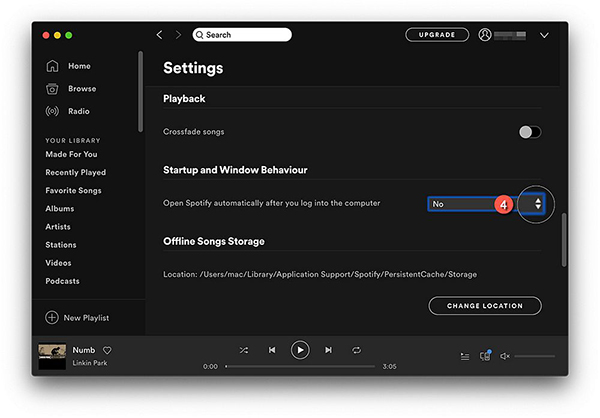Open Favorite Songs
The width and height of the screenshot is (600, 418).
click(x=73, y=190)
